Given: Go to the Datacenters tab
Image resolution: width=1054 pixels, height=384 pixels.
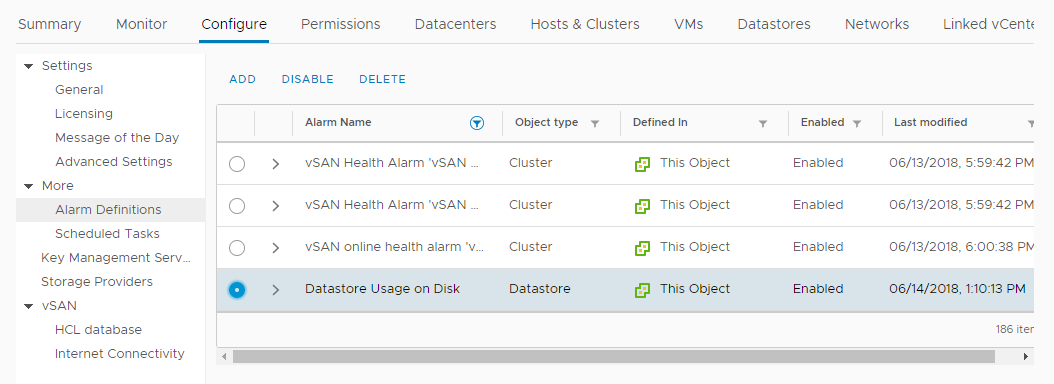Looking at the screenshot, I should [x=455, y=24].
